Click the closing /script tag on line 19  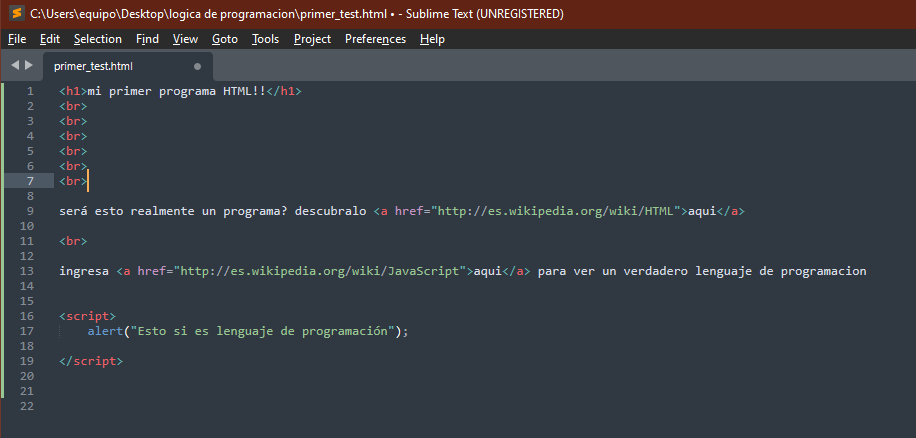(91, 361)
